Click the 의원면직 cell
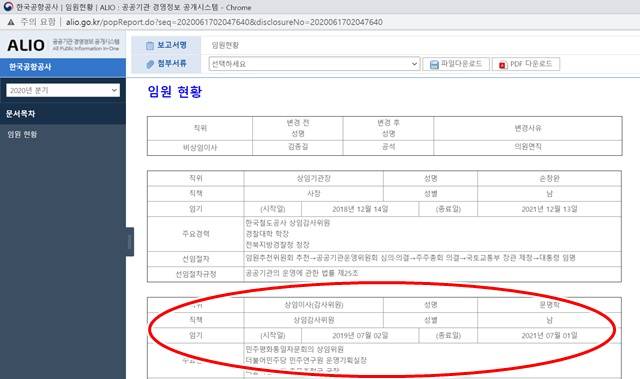 point(528,147)
